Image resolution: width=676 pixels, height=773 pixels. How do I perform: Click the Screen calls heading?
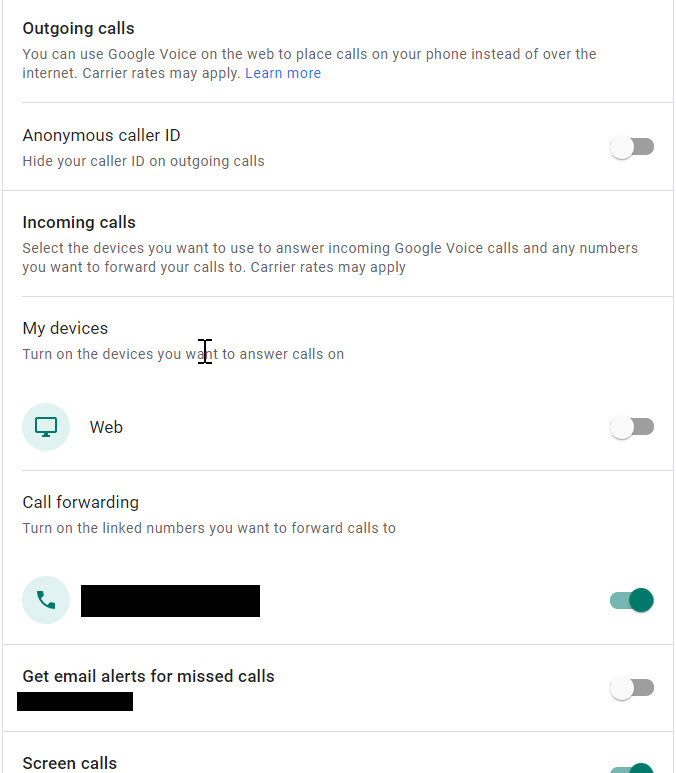[70, 763]
